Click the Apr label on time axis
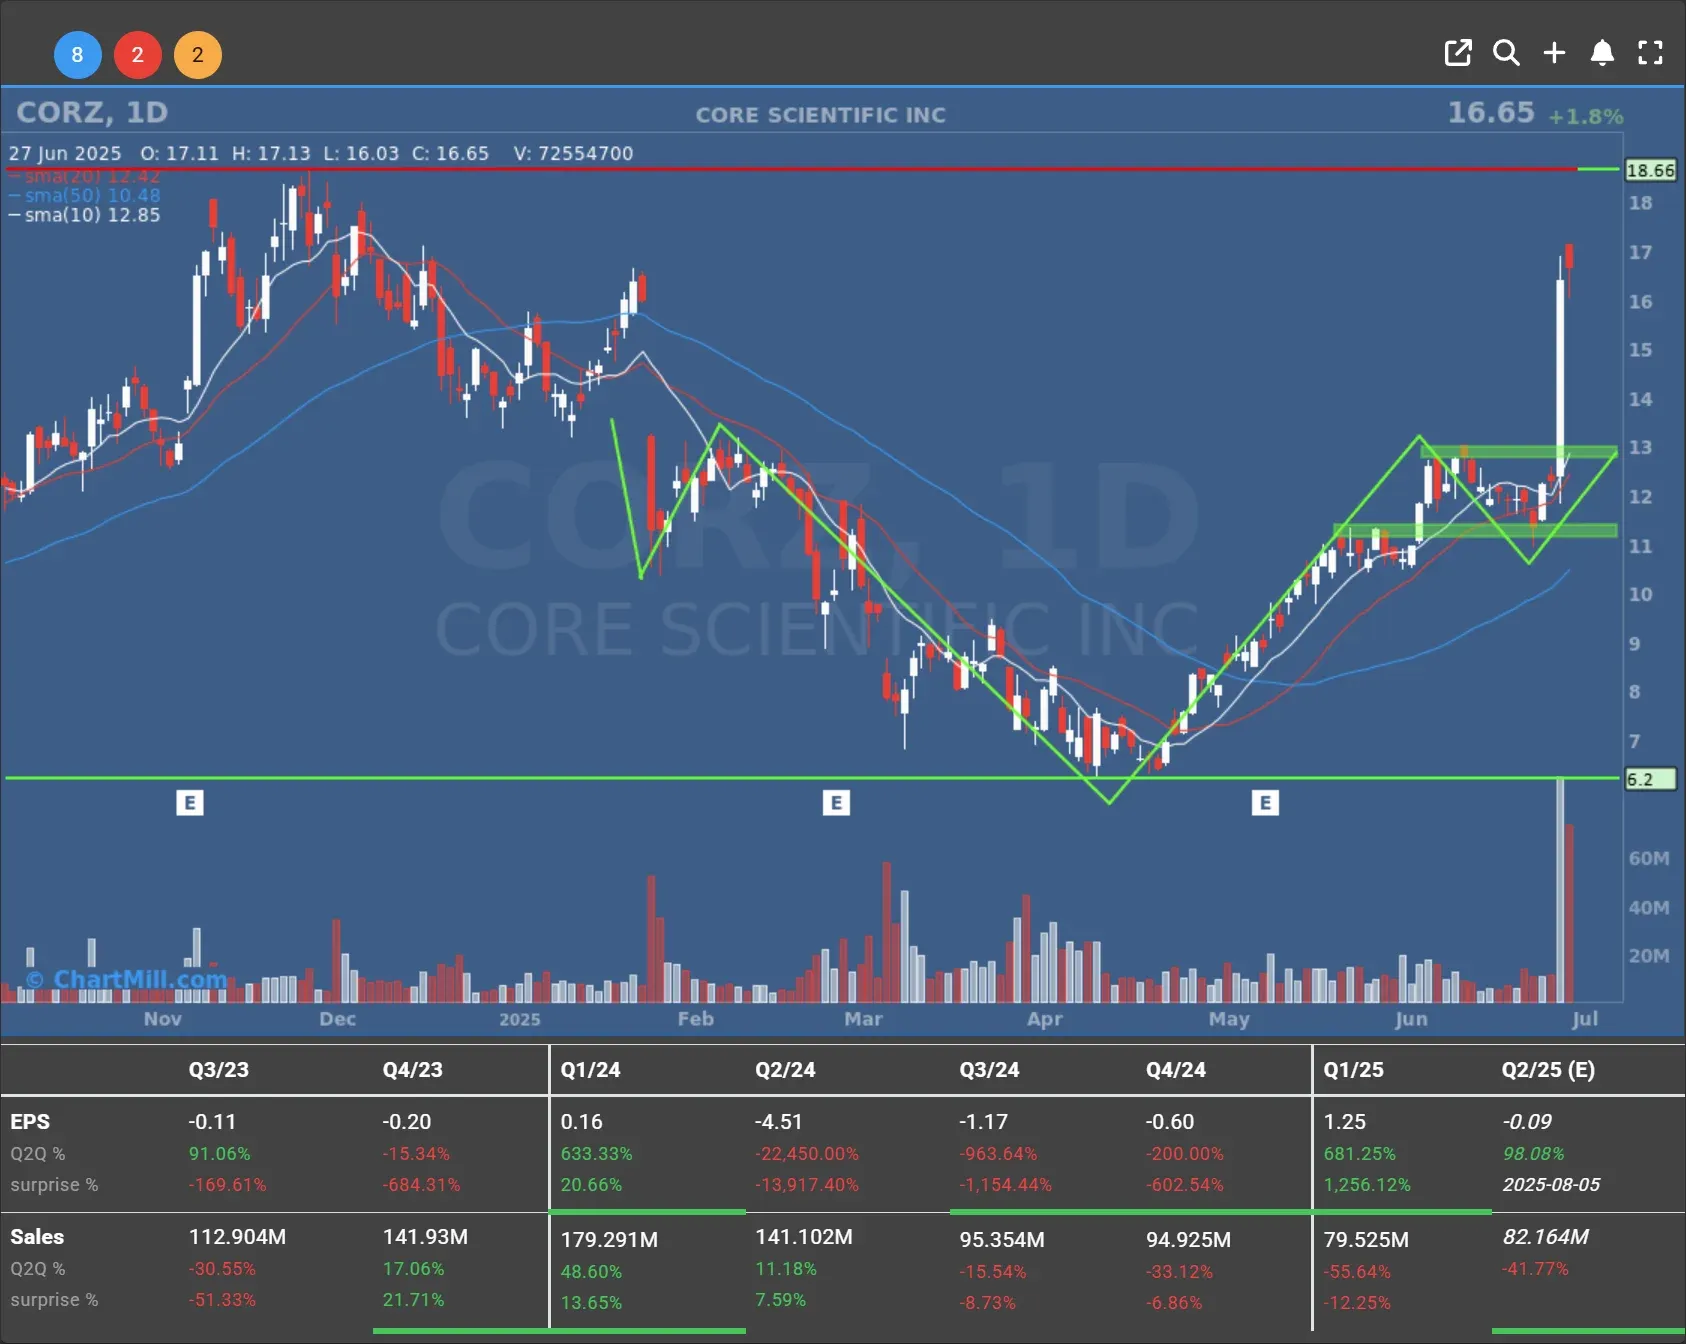This screenshot has width=1686, height=1344. (x=1045, y=1019)
